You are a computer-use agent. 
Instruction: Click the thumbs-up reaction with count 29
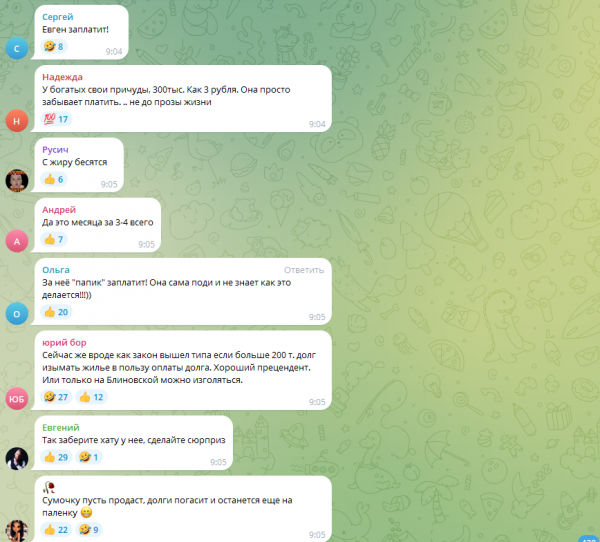(x=56, y=457)
